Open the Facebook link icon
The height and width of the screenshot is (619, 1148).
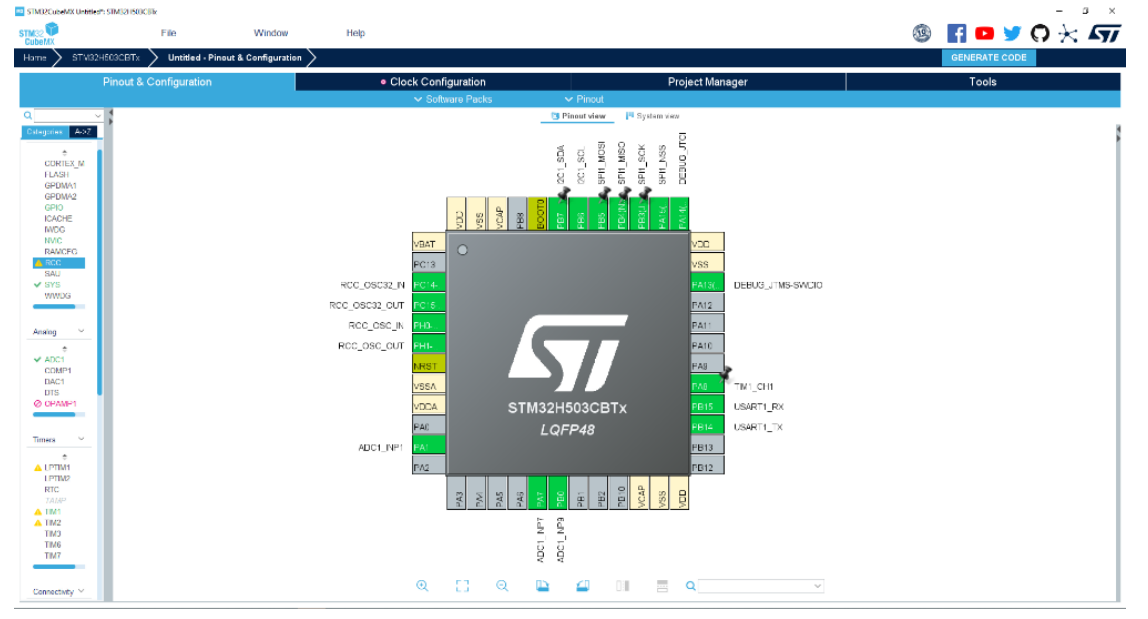956,33
